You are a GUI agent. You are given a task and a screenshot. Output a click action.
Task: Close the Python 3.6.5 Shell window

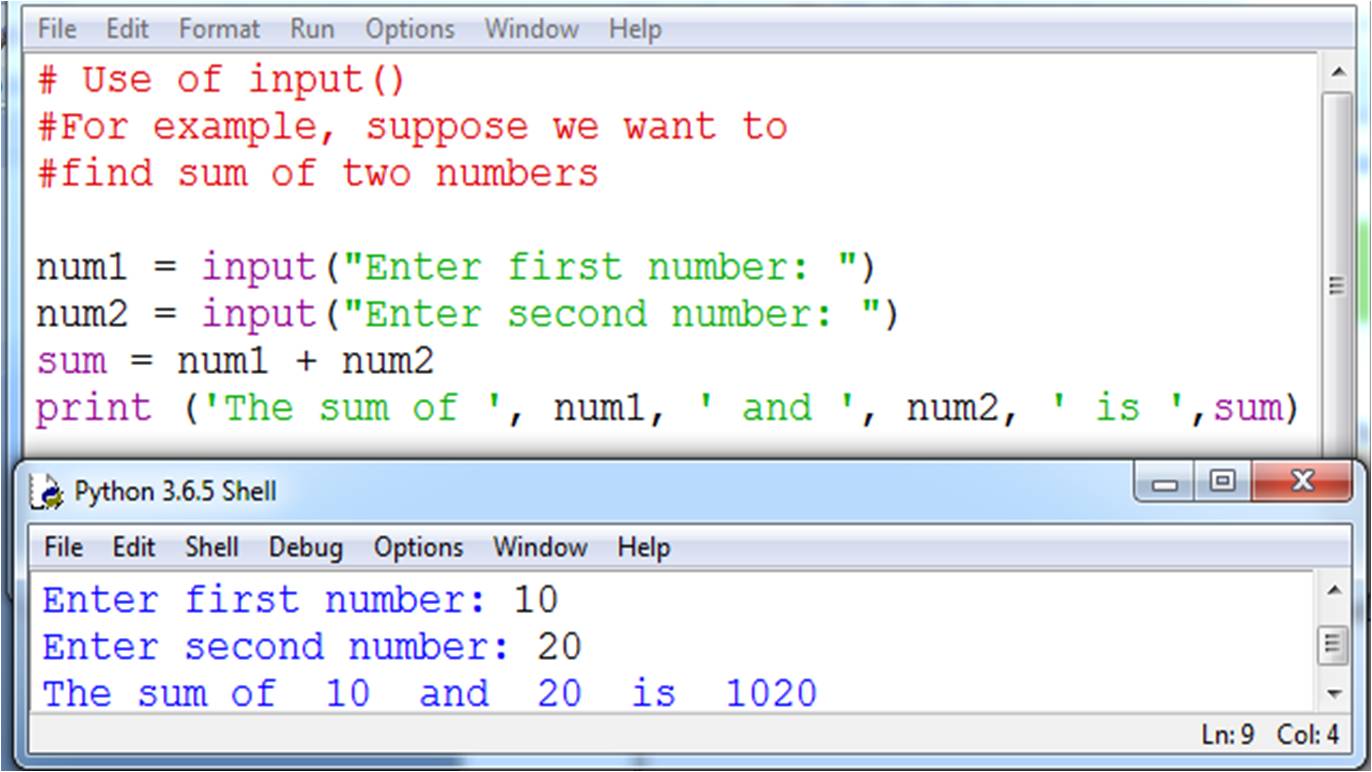pyautogui.click(x=1301, y=484)
